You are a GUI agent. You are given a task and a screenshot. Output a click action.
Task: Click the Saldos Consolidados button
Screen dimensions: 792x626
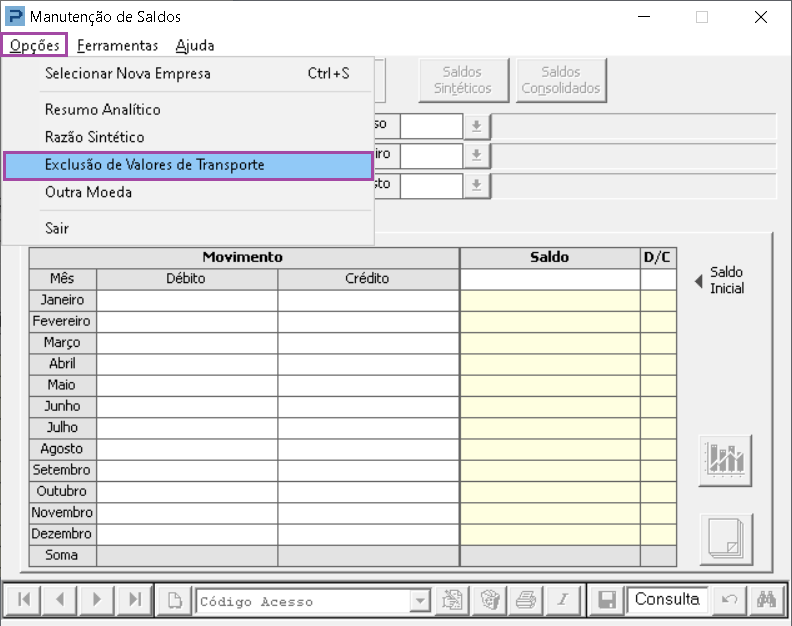click(561, 80)
